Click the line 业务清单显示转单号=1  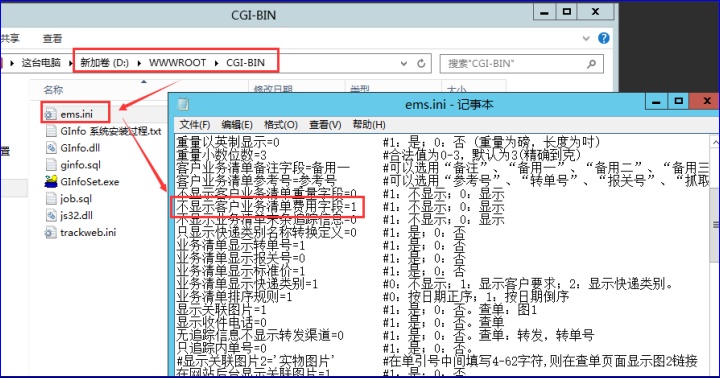[x=241, y=245]
